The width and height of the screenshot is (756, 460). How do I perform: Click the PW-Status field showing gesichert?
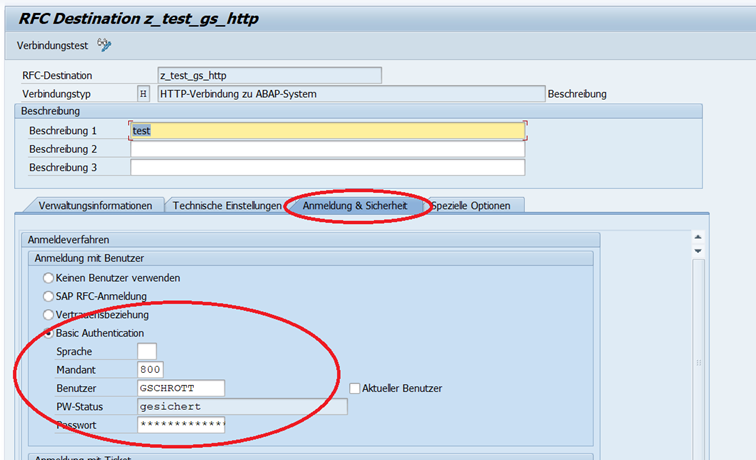(x=242, y=406)
